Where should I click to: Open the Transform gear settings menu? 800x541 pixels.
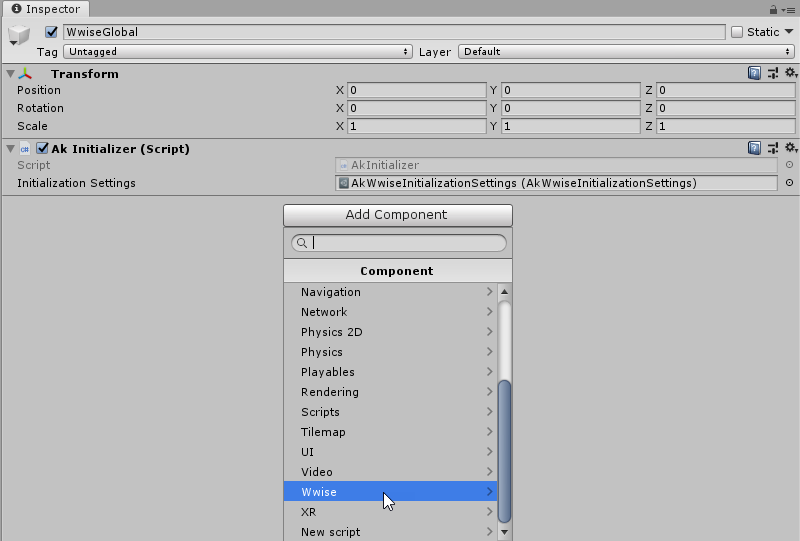pos(790,73)
